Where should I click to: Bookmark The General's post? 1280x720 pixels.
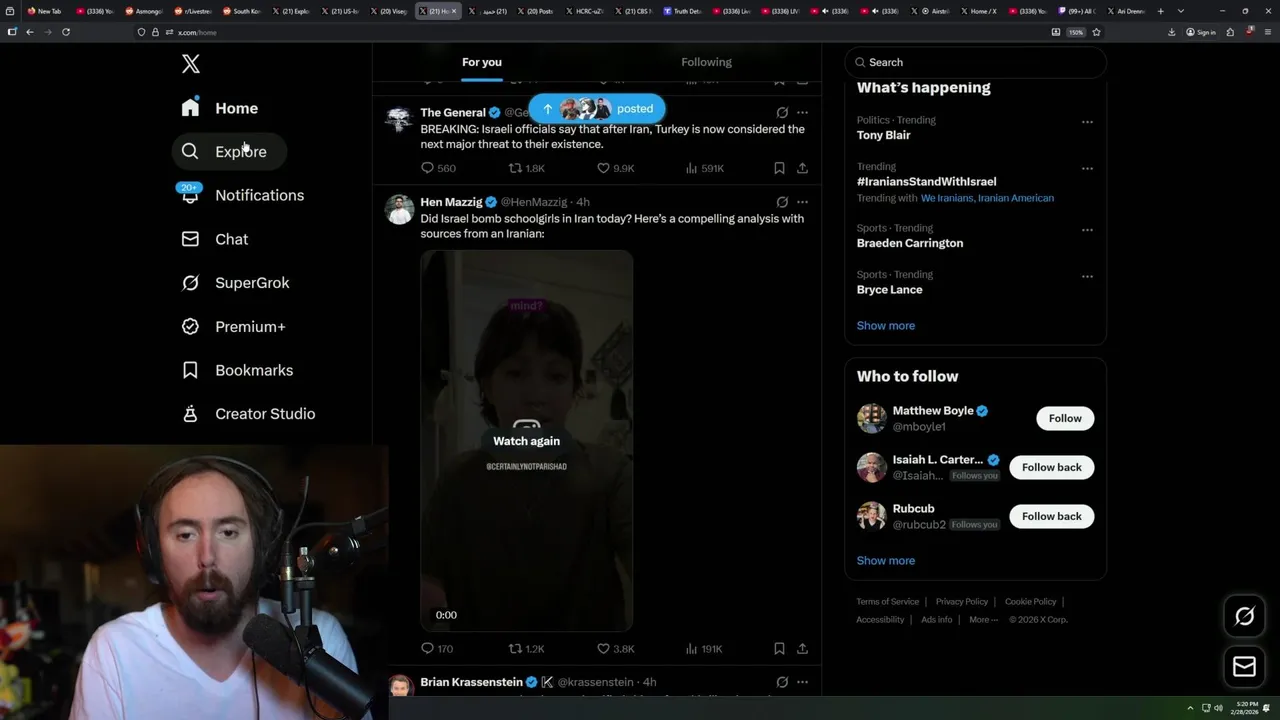779,168
